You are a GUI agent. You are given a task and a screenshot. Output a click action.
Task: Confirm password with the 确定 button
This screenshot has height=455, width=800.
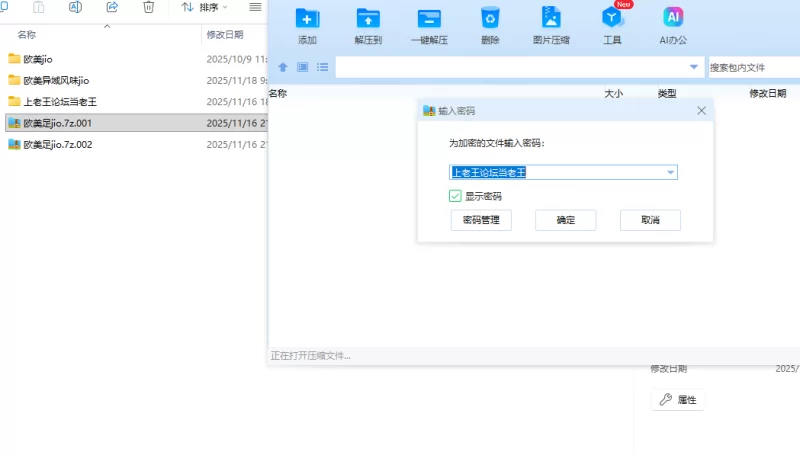(x=565, y=220)
